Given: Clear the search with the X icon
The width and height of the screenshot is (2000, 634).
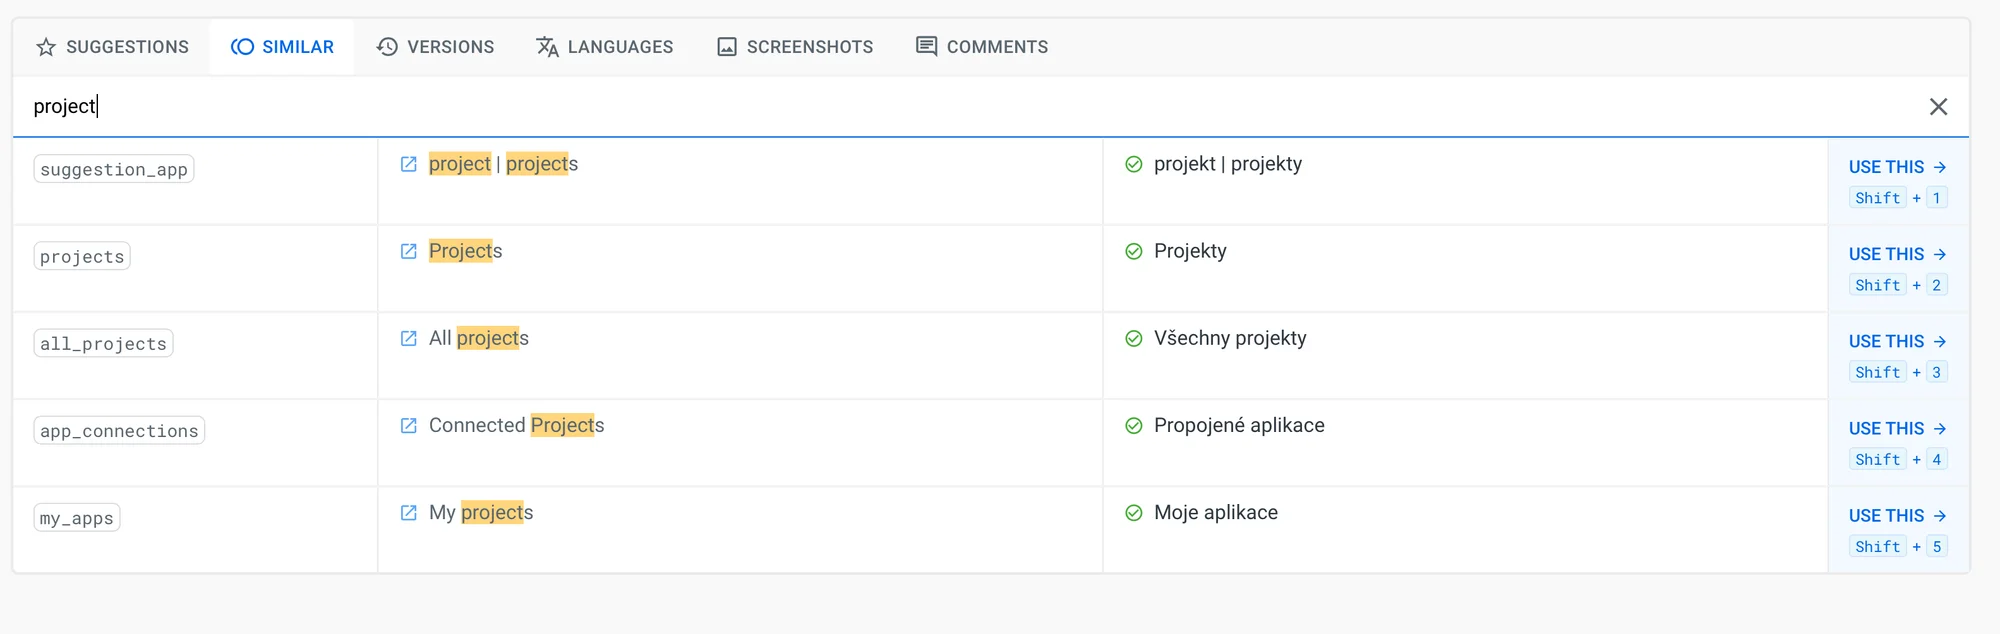Looking at the screenshot, I should (x=1937, y=107).
